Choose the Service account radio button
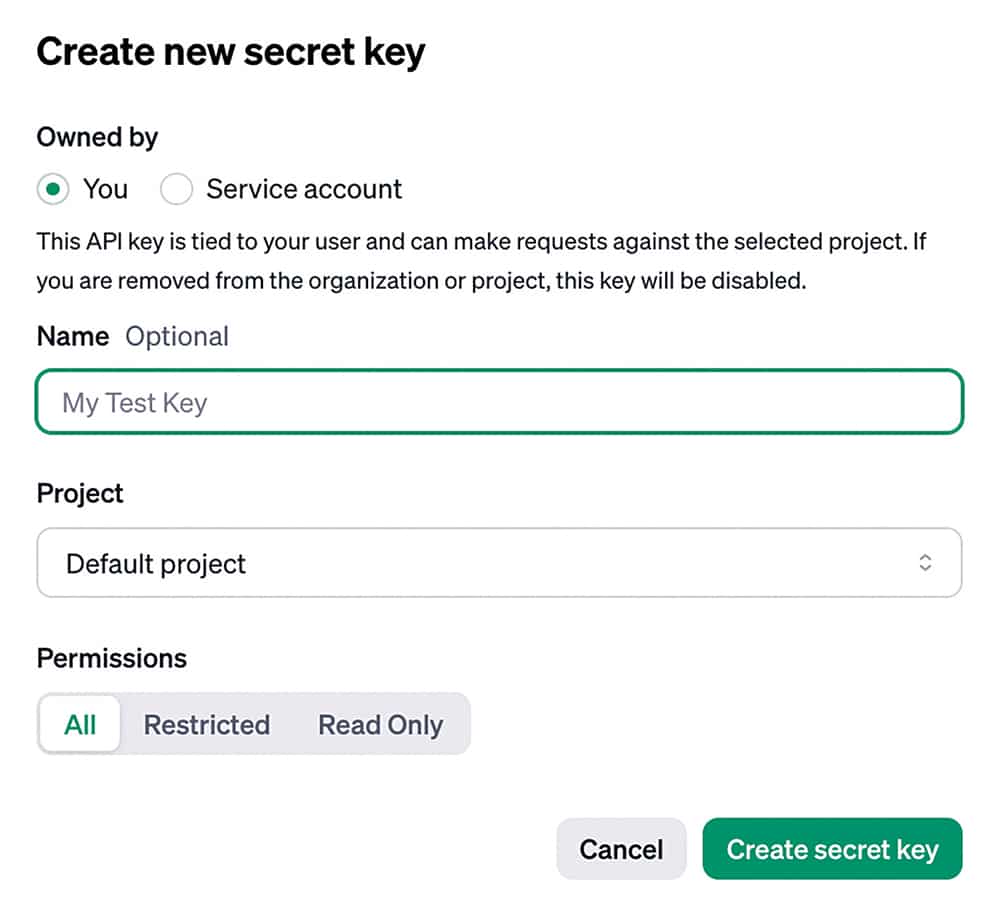Viewport: 1000px width, 912px height. tap(176, 189)
